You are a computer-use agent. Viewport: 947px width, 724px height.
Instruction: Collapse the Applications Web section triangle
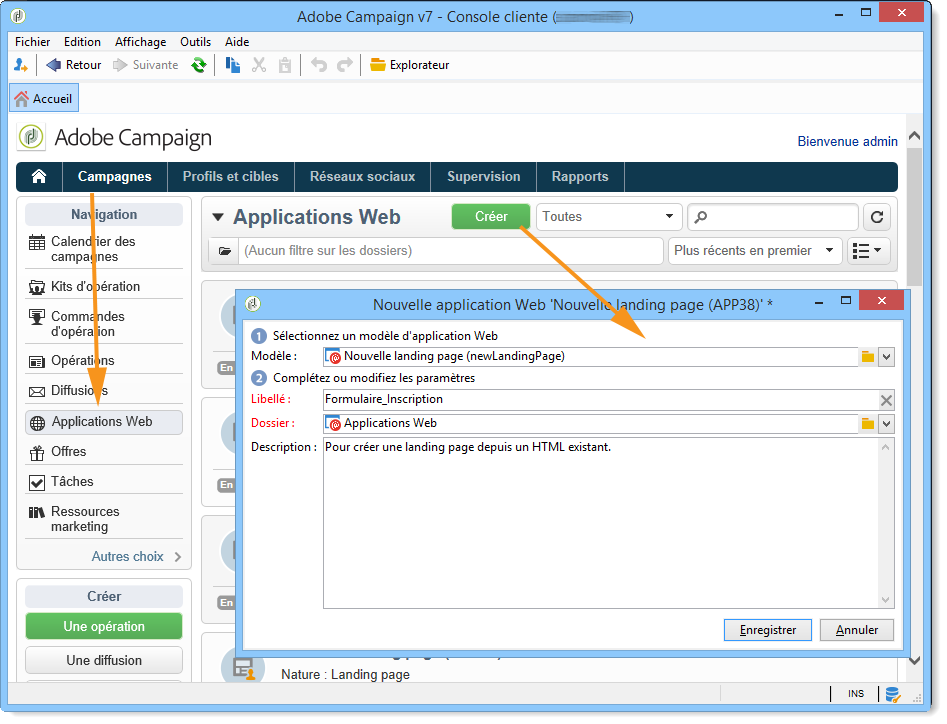[x=218, y=217]
